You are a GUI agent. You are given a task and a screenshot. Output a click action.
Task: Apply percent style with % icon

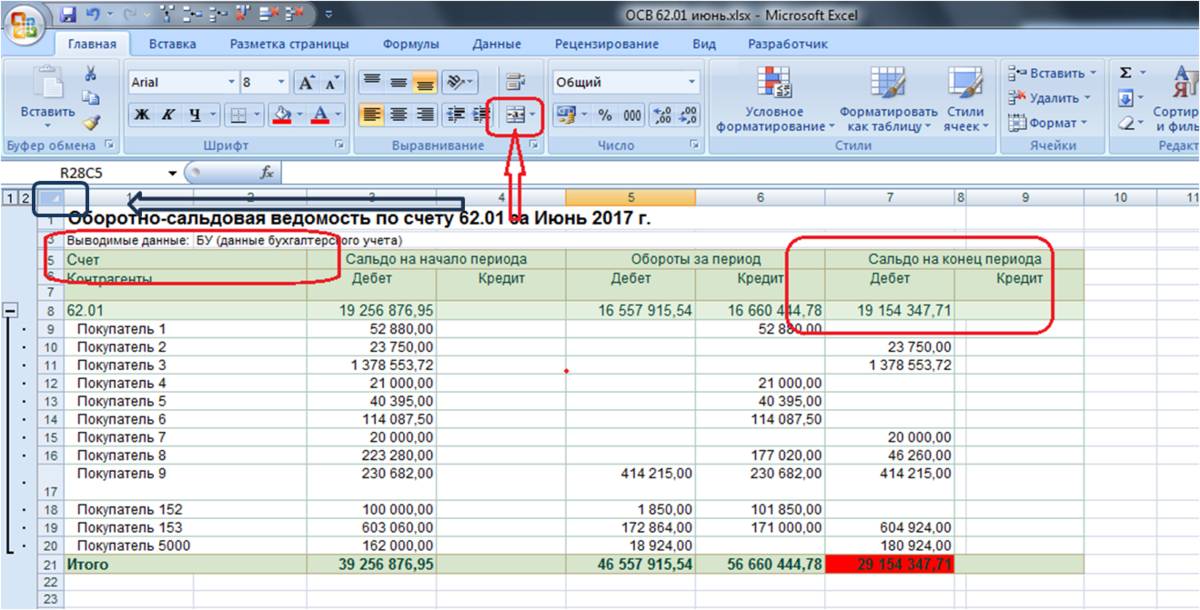[605, 115]
